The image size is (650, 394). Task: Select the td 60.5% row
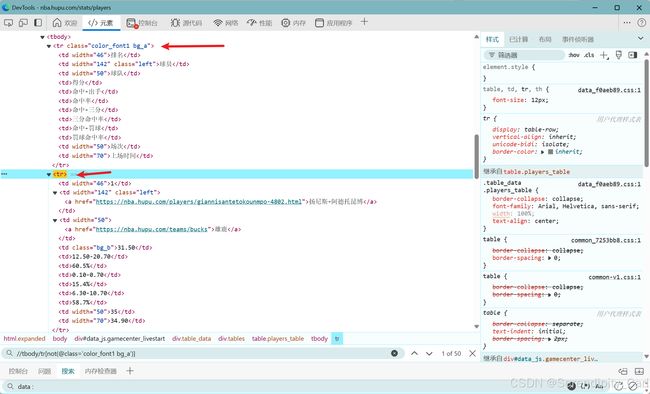point(82,266)
